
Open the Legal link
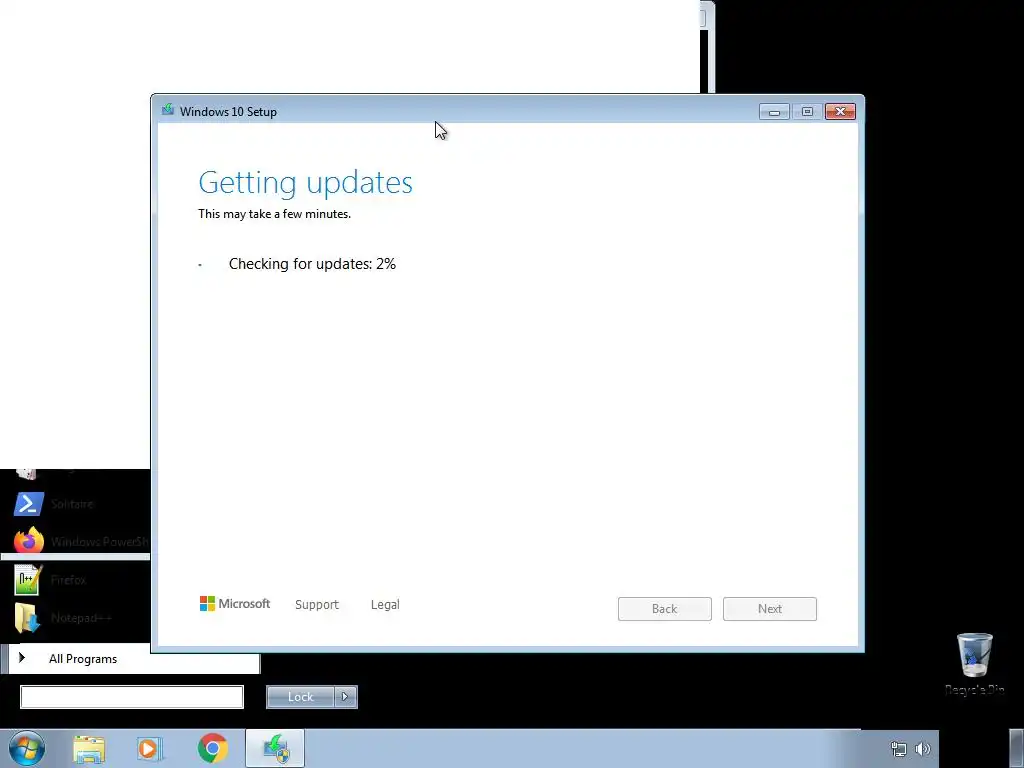click(385, 605)
